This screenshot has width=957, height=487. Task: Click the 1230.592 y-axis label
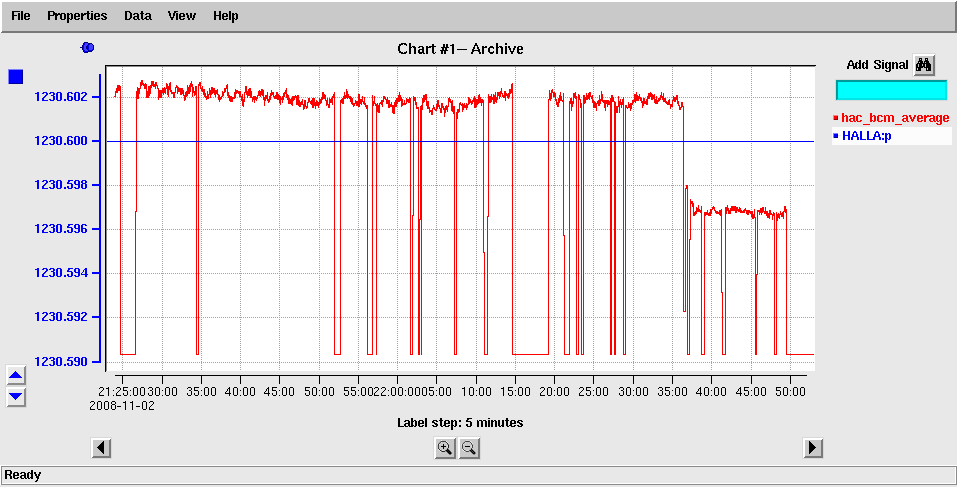click(61, 317)
